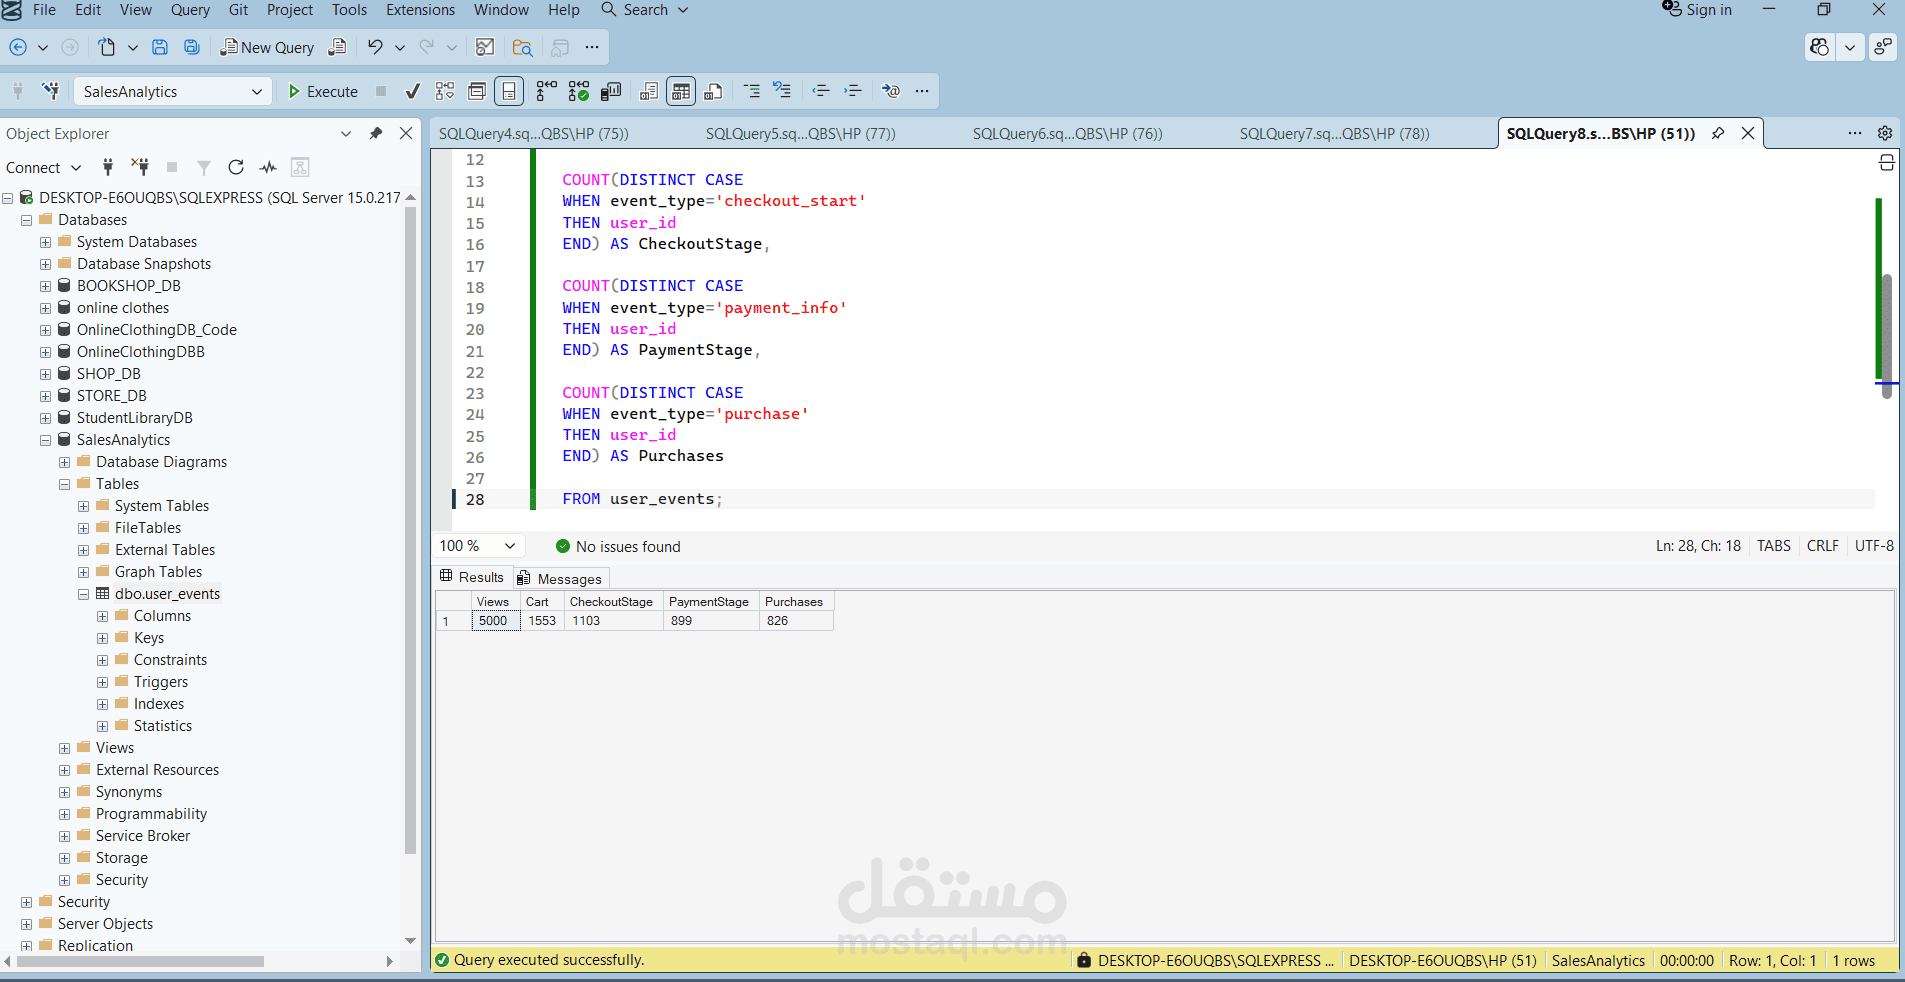
Task: Click the Comment Out Selected Lines icon
Action: point(752,91)
